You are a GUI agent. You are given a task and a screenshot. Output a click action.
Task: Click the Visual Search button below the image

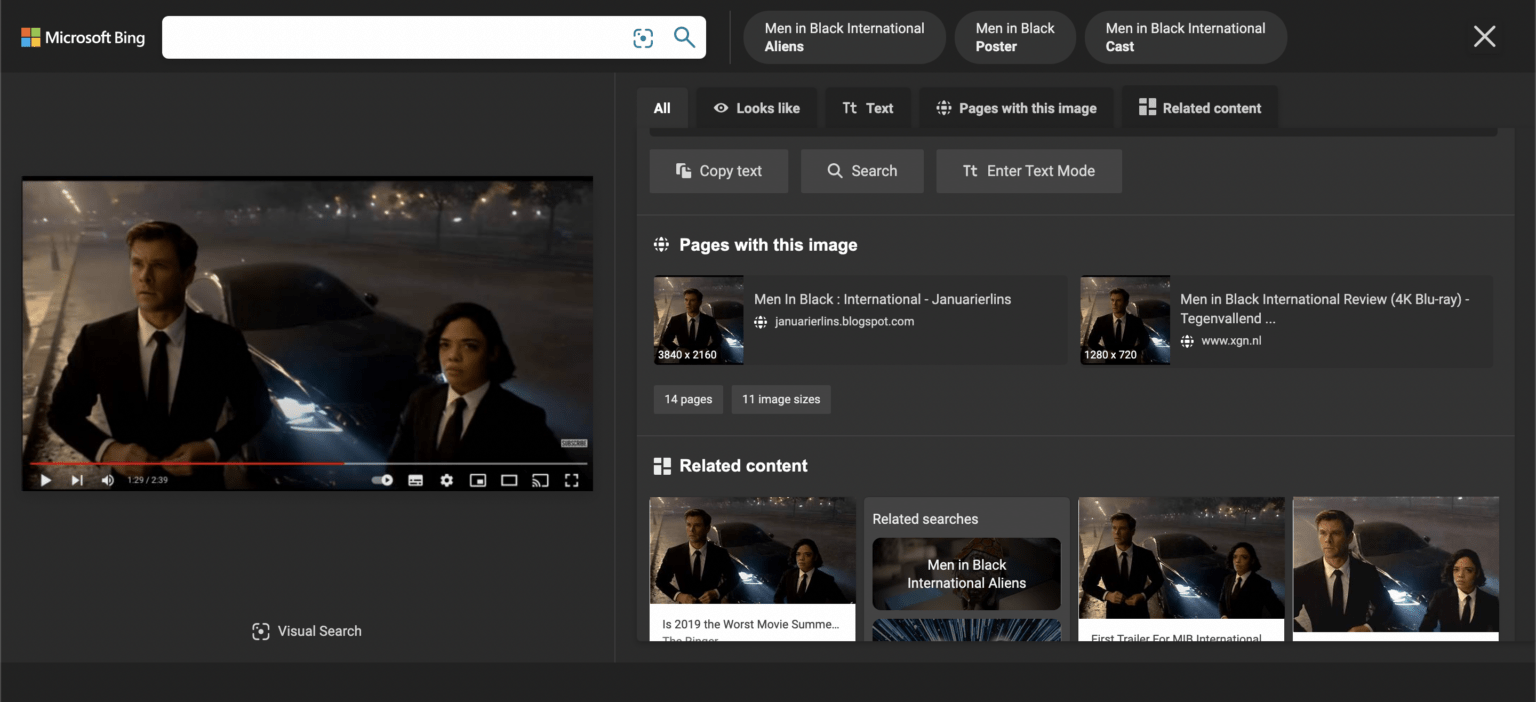(307, 631)
